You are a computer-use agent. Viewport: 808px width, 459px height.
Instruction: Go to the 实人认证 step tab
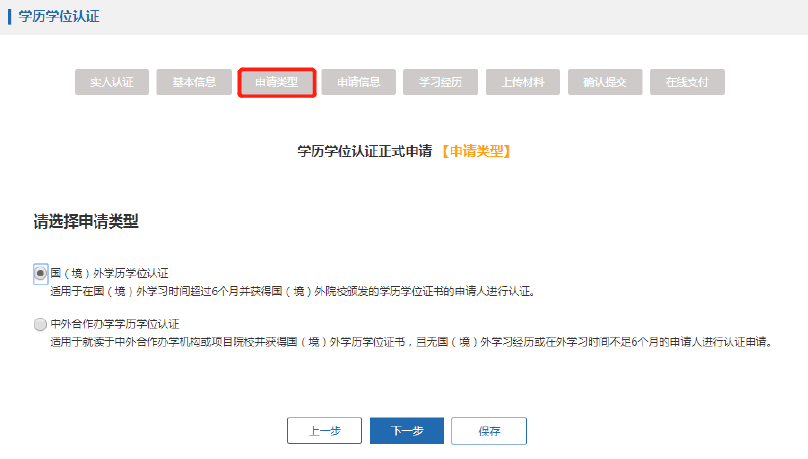click(x=112, y=82)
